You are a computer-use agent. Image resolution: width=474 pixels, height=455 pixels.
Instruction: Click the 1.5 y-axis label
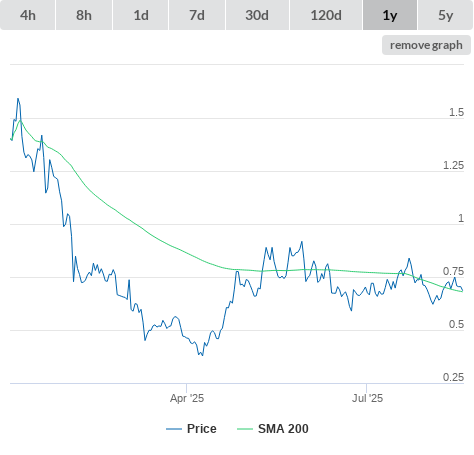(456, 112)
